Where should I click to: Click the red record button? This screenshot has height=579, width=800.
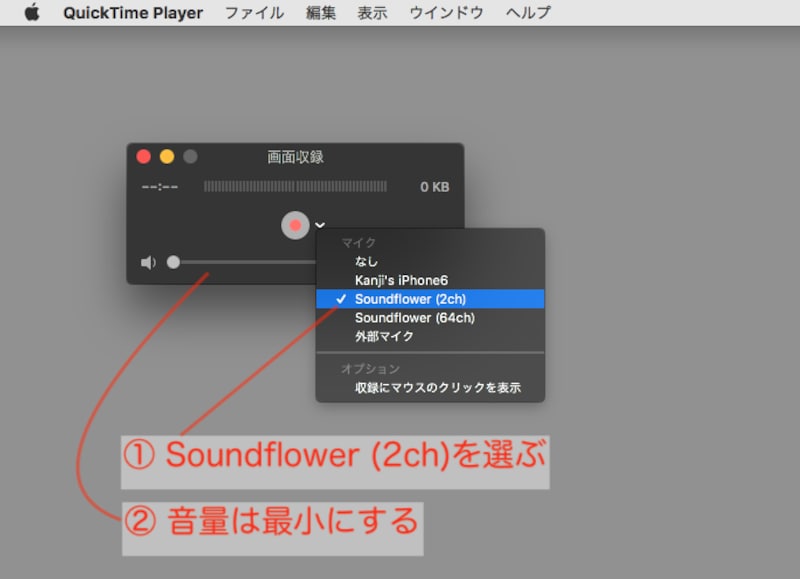click(295, 226)
